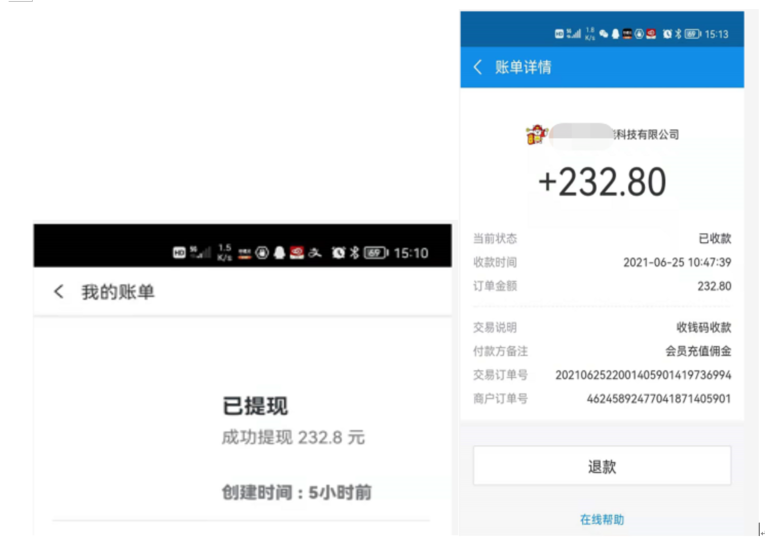The image size is (765, 537).
Task: Tap the battery indicator next to 15:13
Action: pyautogui.click(x=692, y=34)
